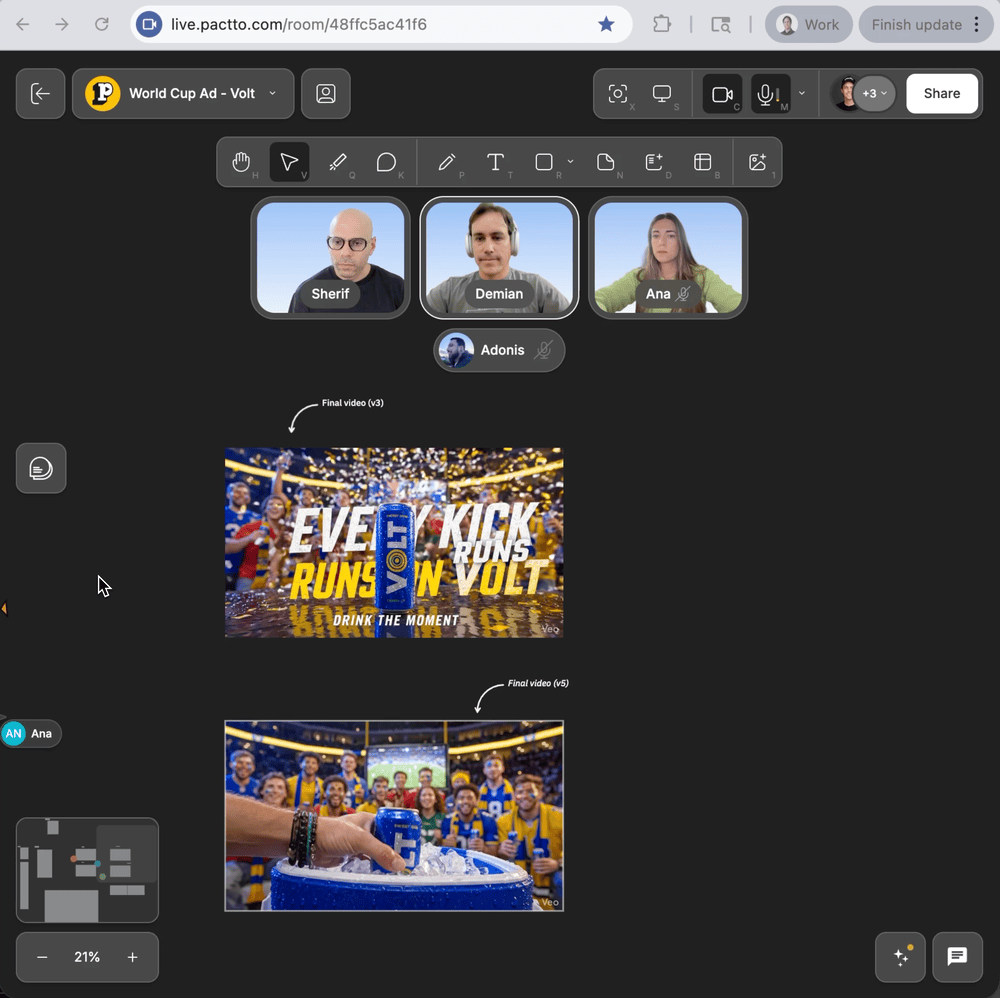Click the Finish update button
Screen dimensions: 1000x998
pyautogui.click(x=916, y=24)
